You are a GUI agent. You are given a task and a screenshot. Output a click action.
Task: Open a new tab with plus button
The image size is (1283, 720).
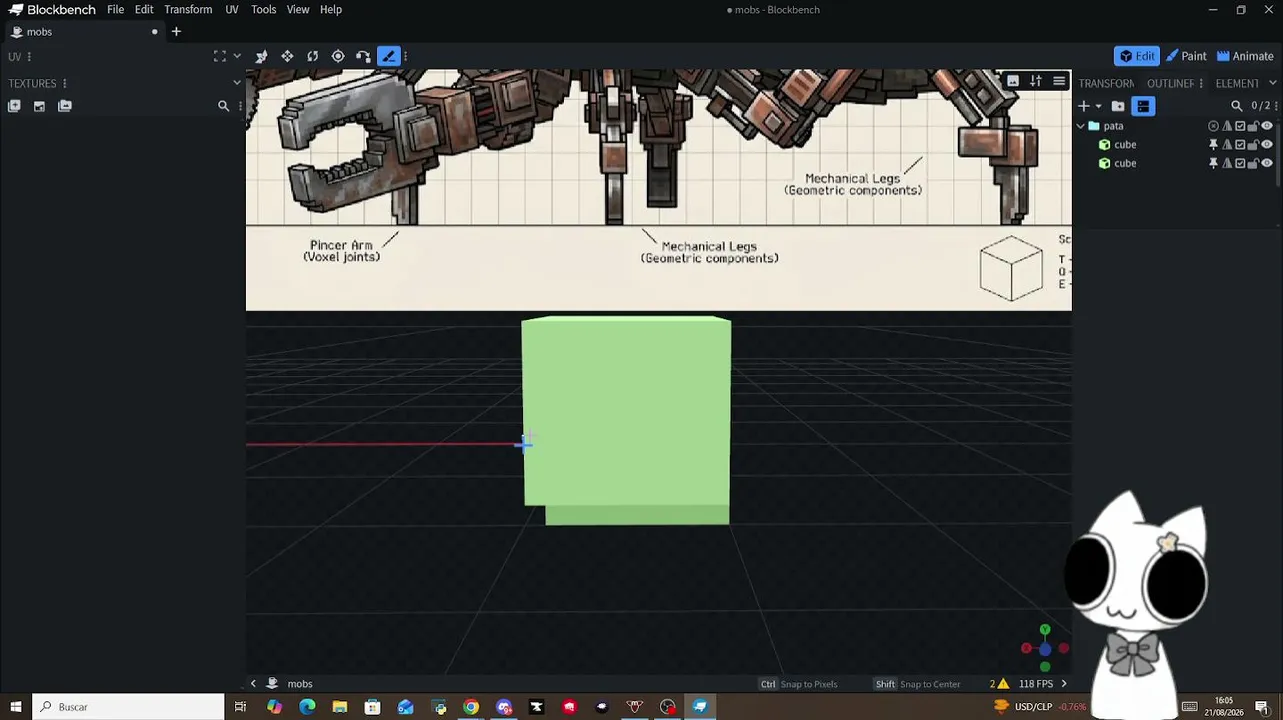(176, 32)
